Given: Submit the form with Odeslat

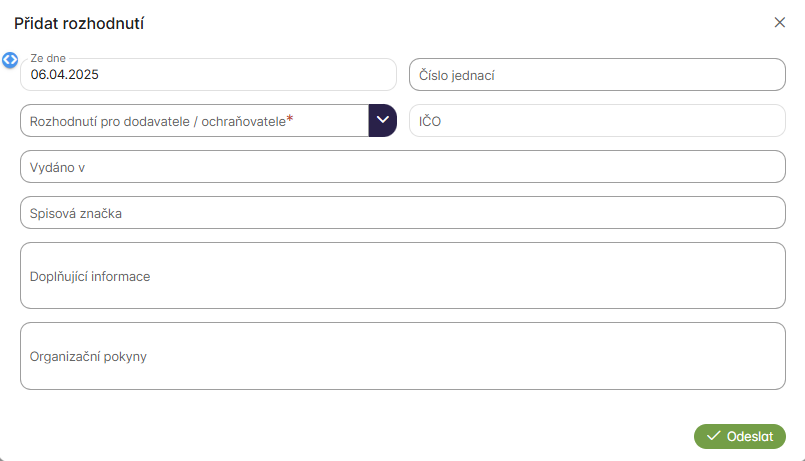Looking at the screenshot, I should point(740,436).
